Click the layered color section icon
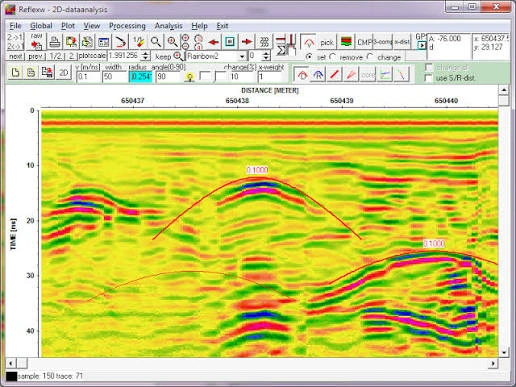This screenshot has height=387, width=516. pos(346,42)
